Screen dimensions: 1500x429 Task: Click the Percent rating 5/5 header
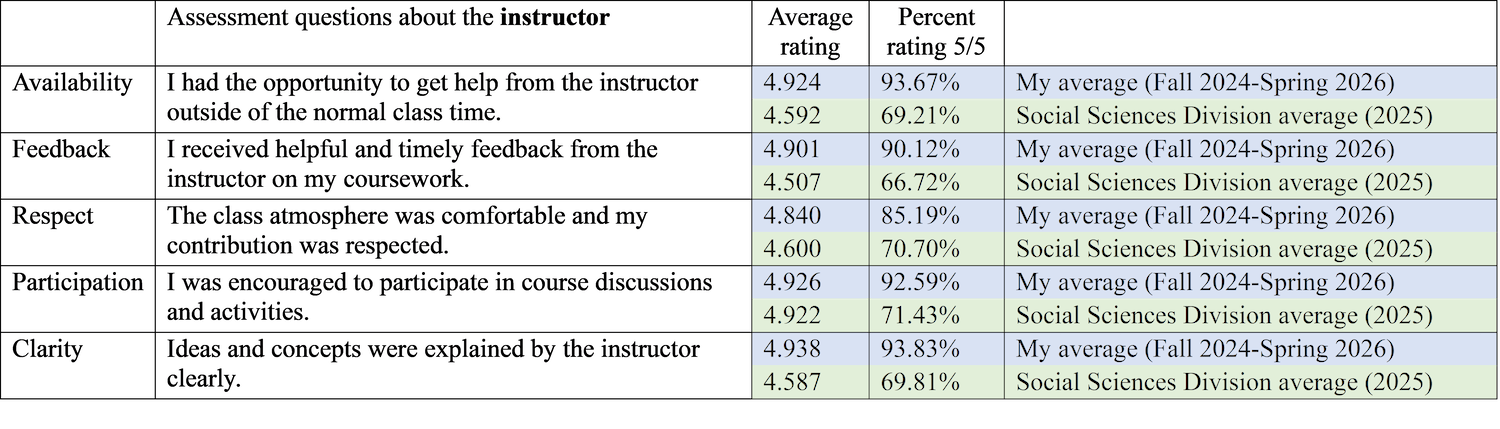coord(936,33)
